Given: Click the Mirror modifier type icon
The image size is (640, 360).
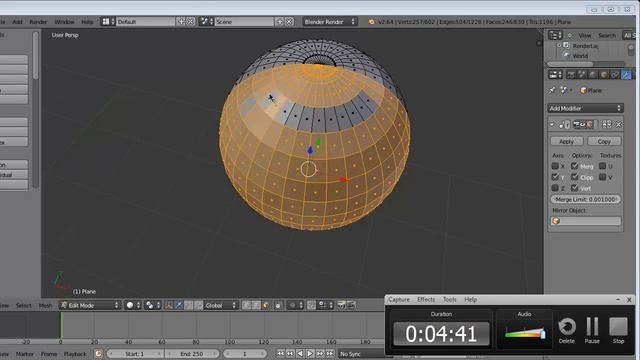Looking at the screenshot, I should point(564,124).
